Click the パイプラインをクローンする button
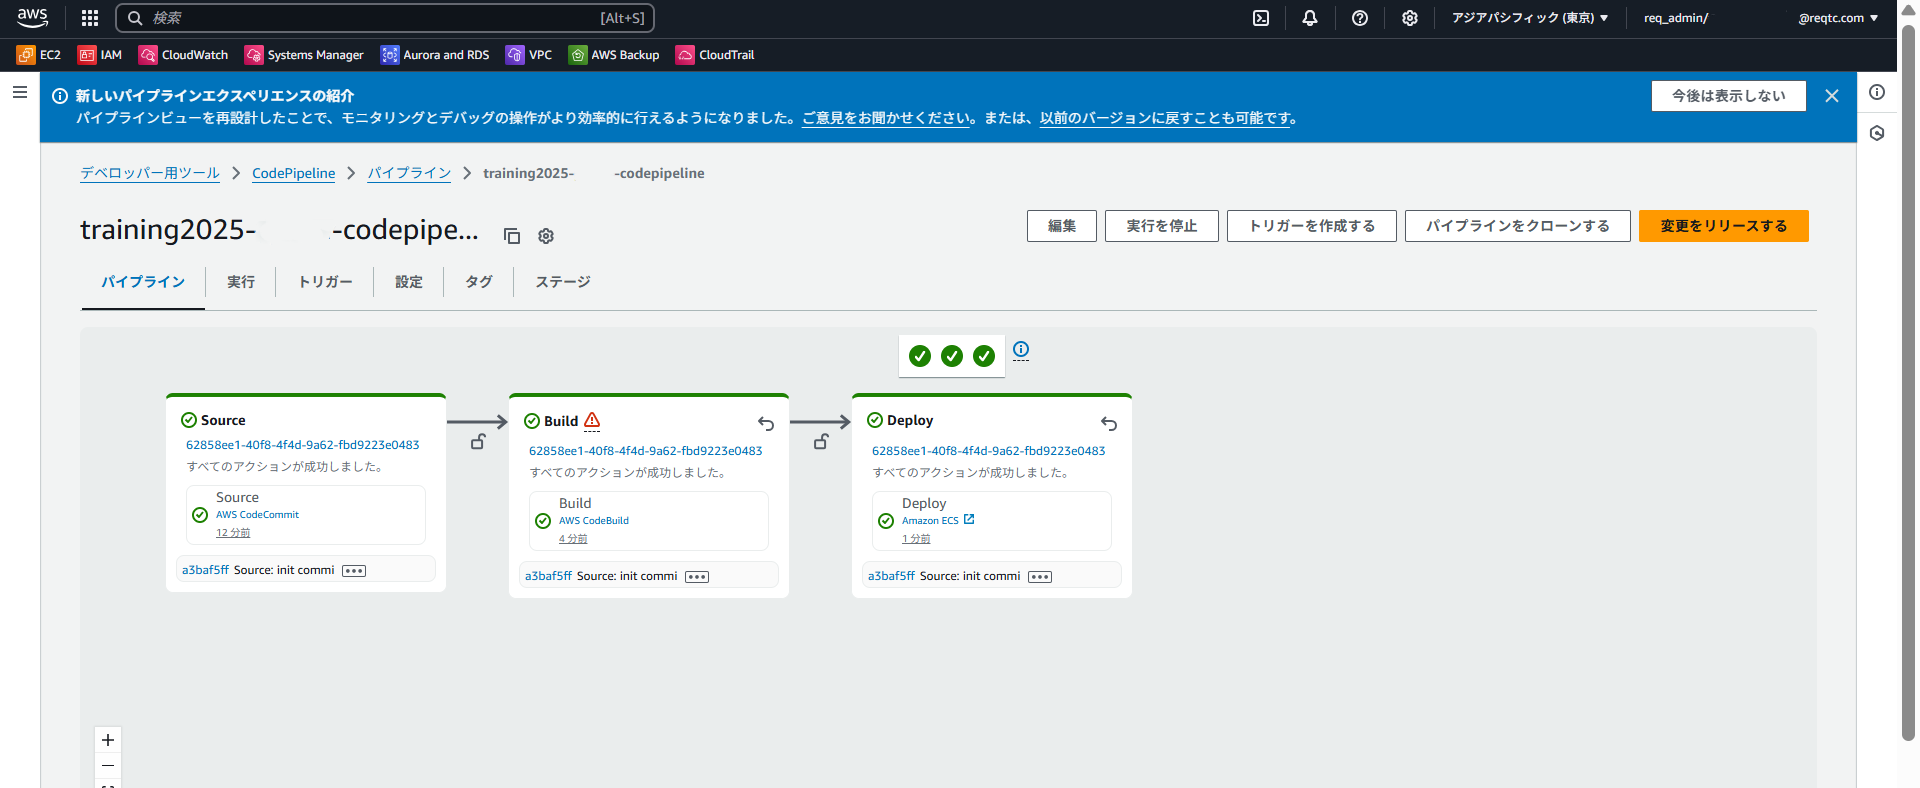Screen dimensions: 1920x788 tap(1518, 226)
